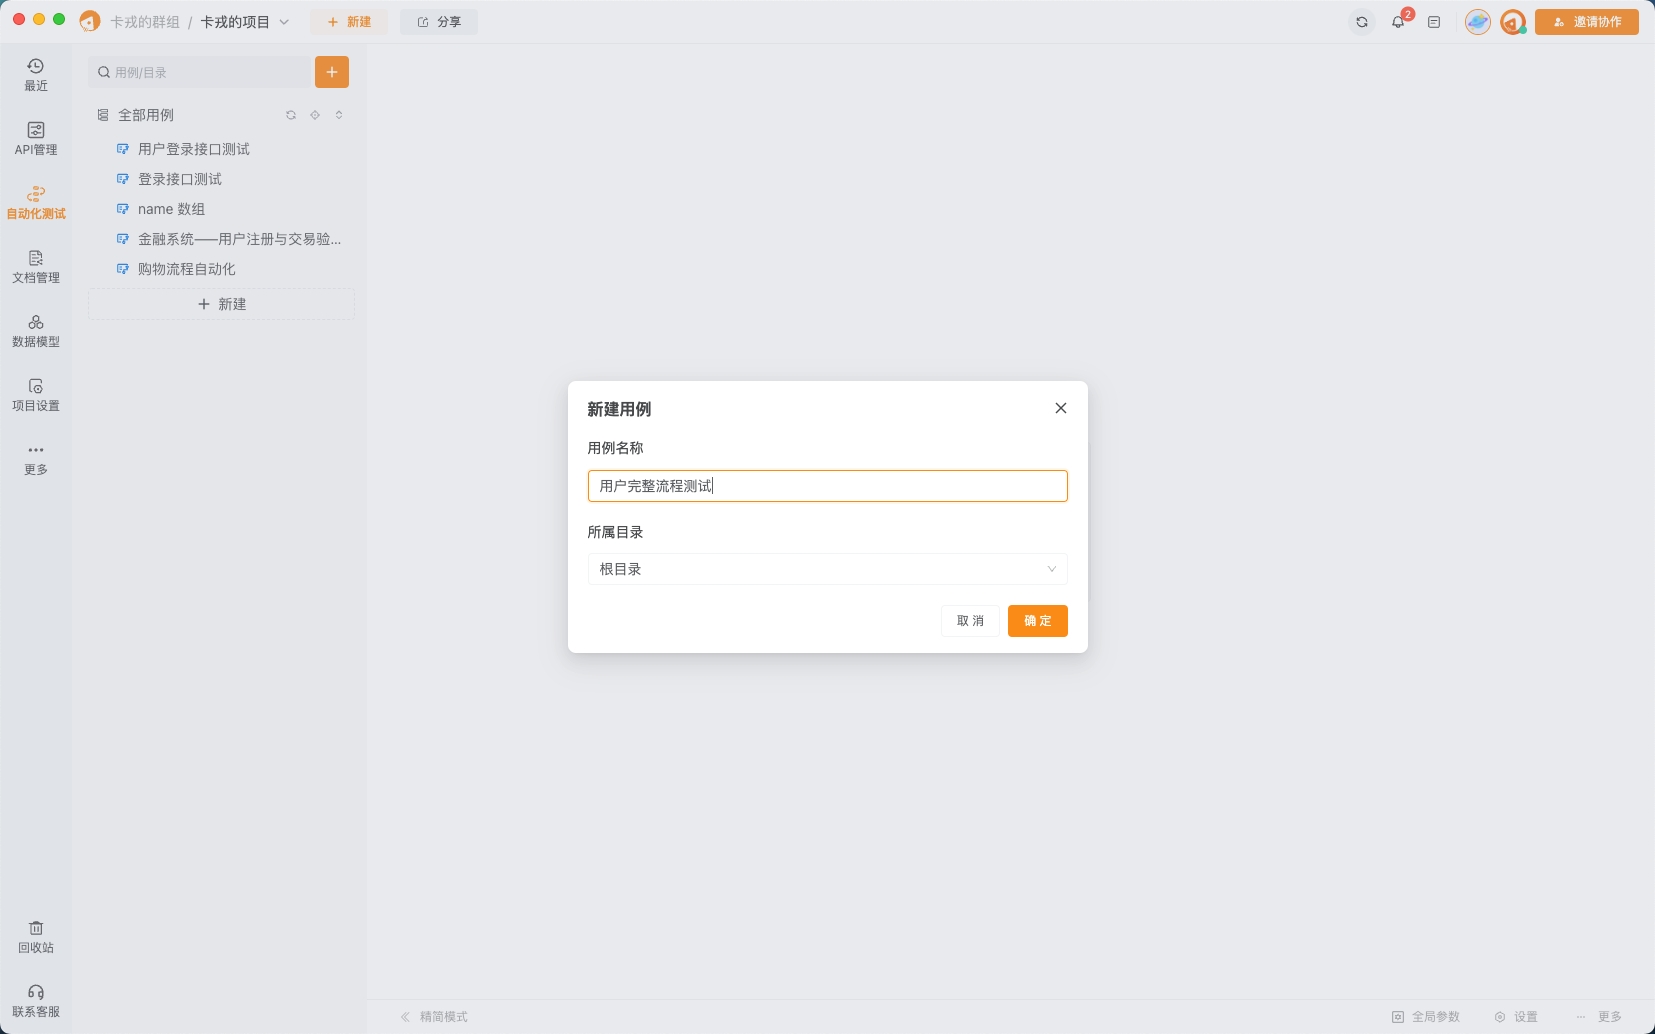Click the top-bar sync refresh icon

coord(1362,22)
